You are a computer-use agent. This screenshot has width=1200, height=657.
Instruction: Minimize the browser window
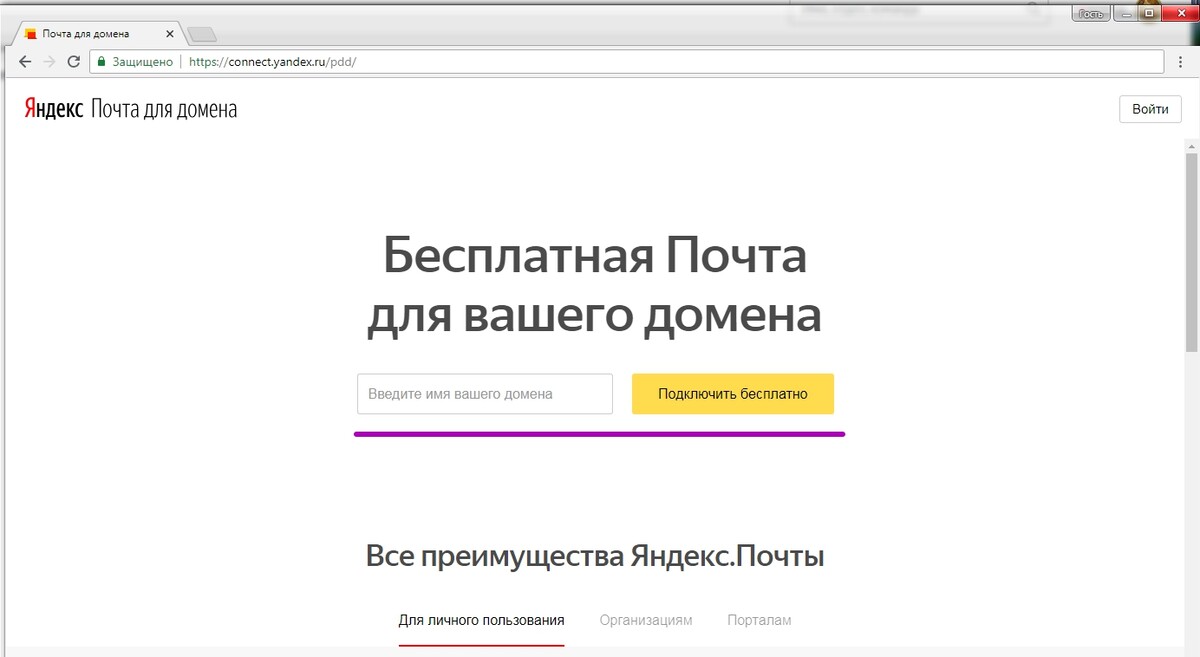[x=1125, y=13]
